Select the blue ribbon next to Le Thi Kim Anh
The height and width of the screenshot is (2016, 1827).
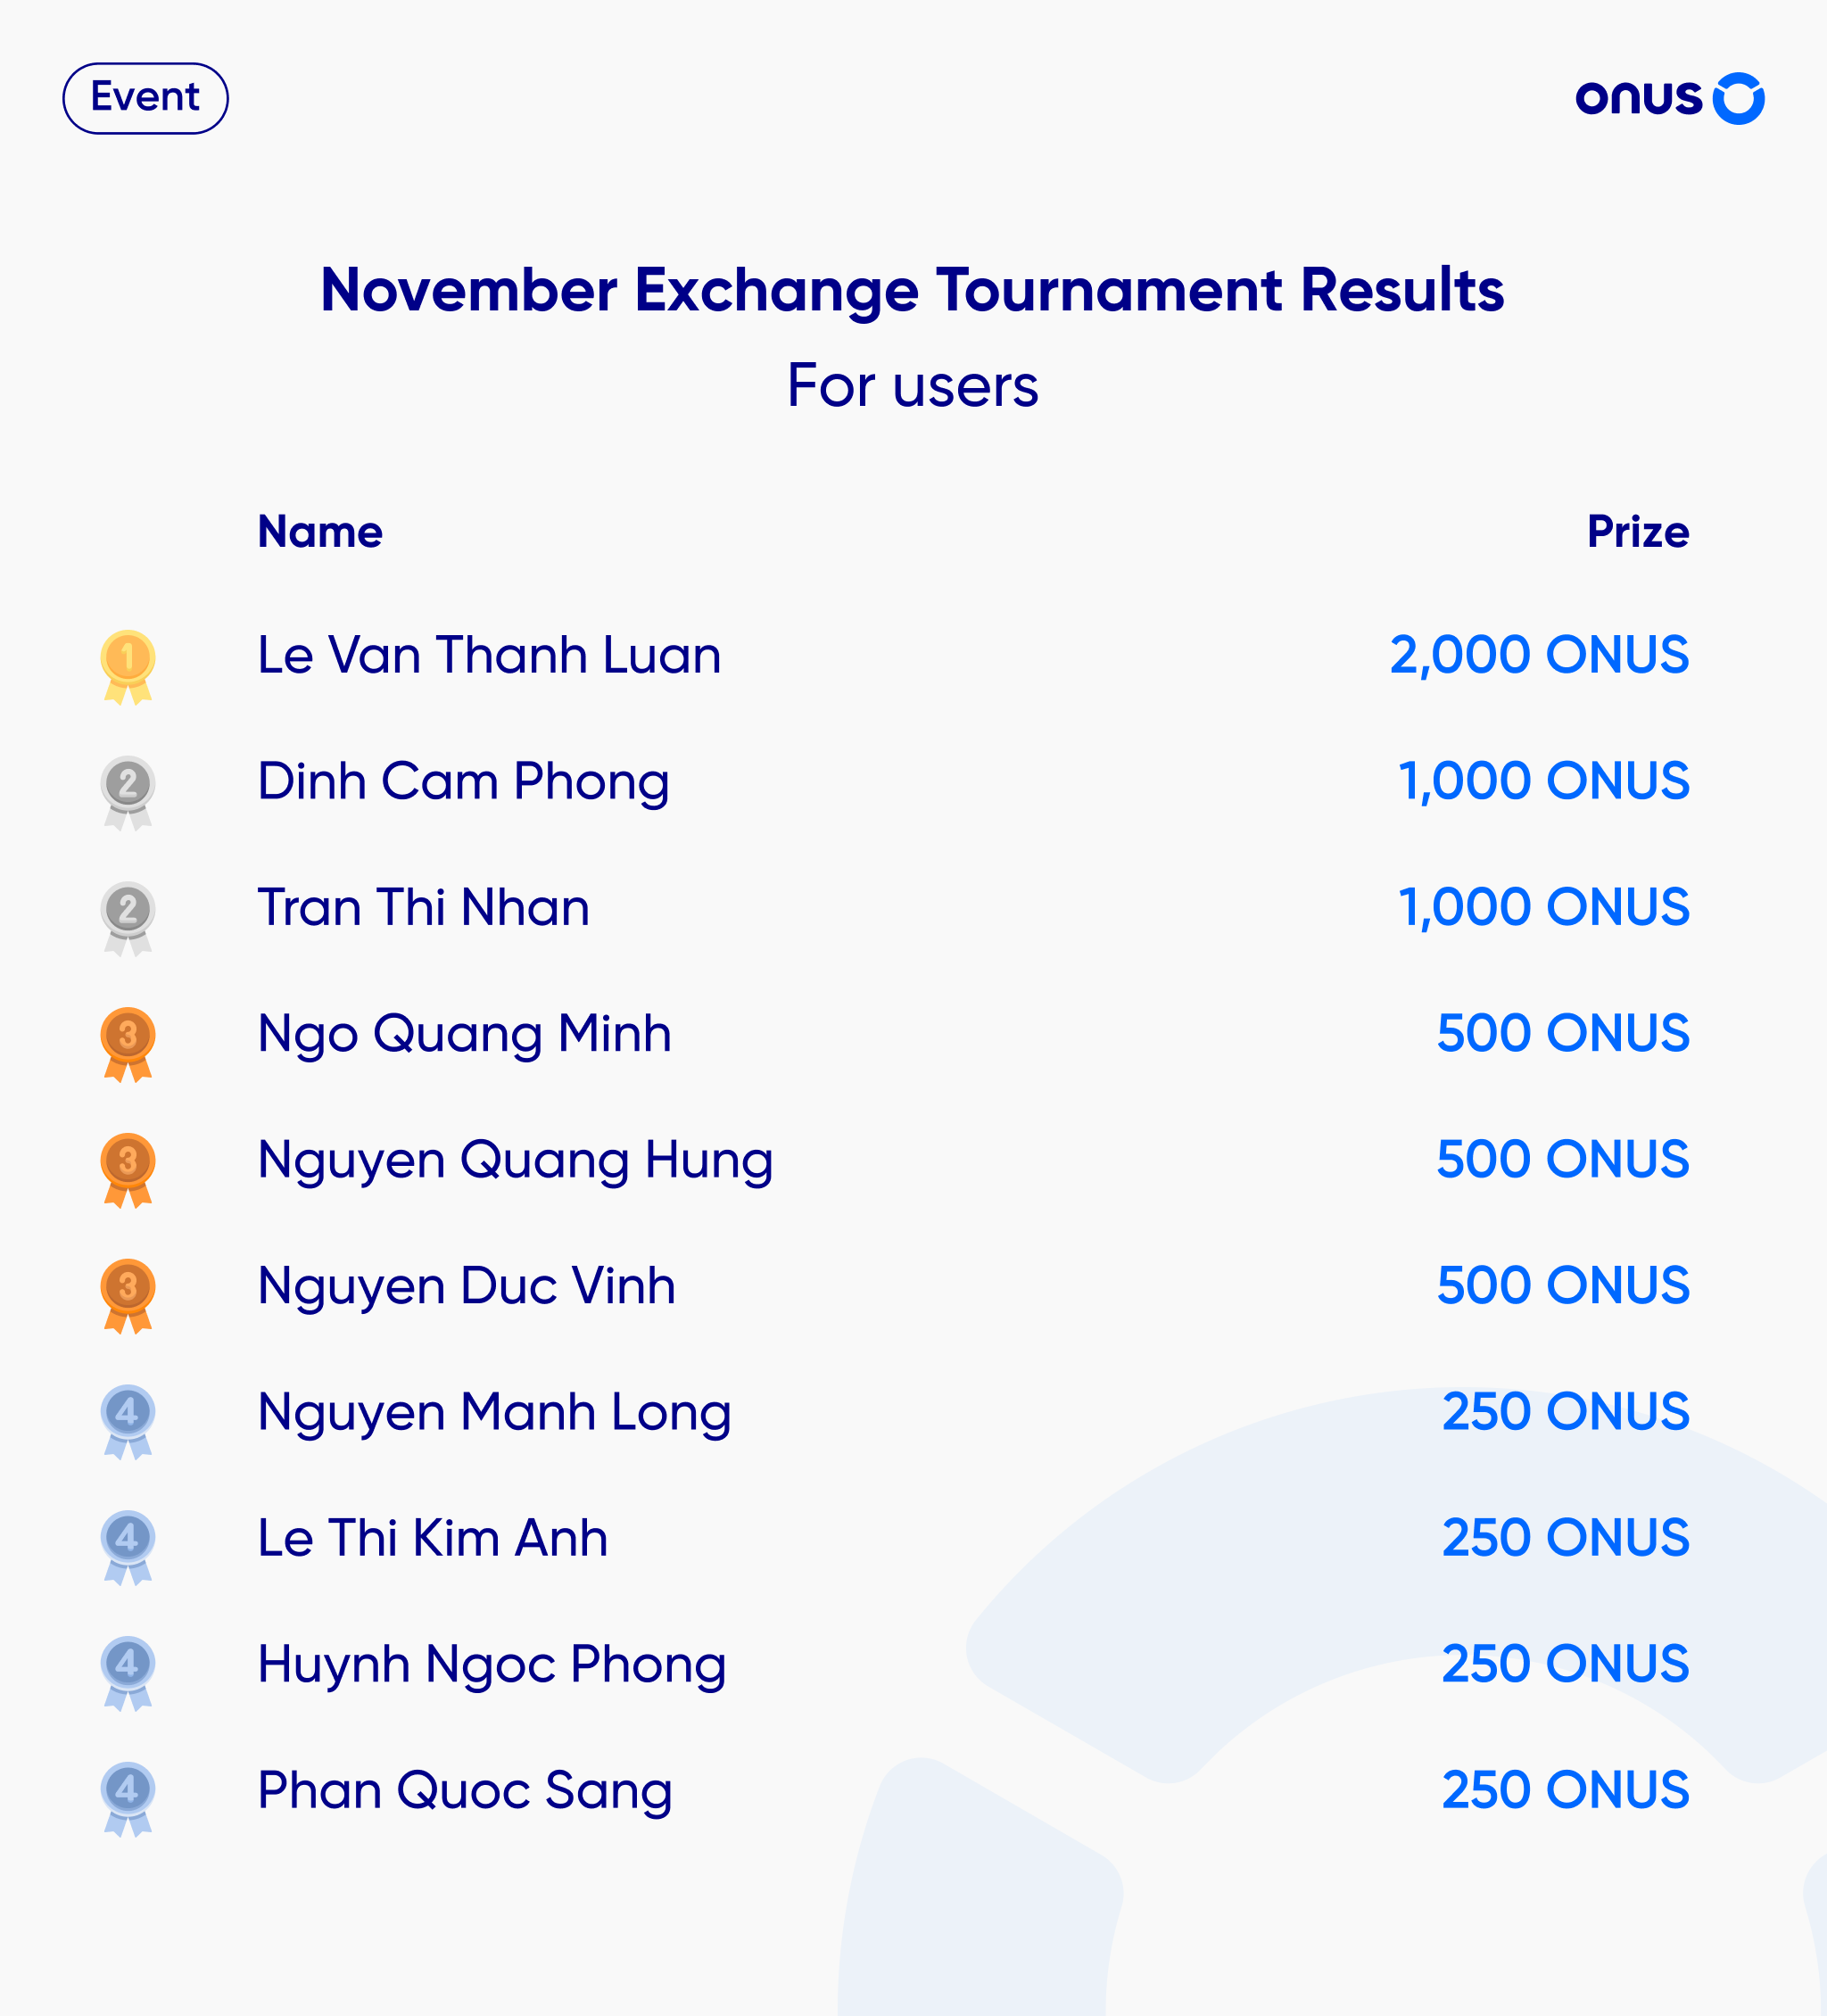point(128,1548)
